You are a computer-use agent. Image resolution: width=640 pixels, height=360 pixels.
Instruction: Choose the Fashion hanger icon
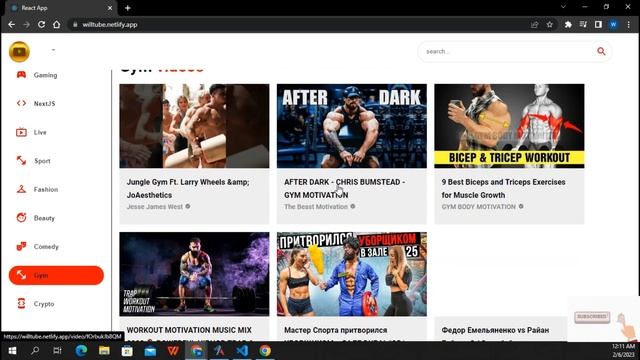tap(21, 189)
